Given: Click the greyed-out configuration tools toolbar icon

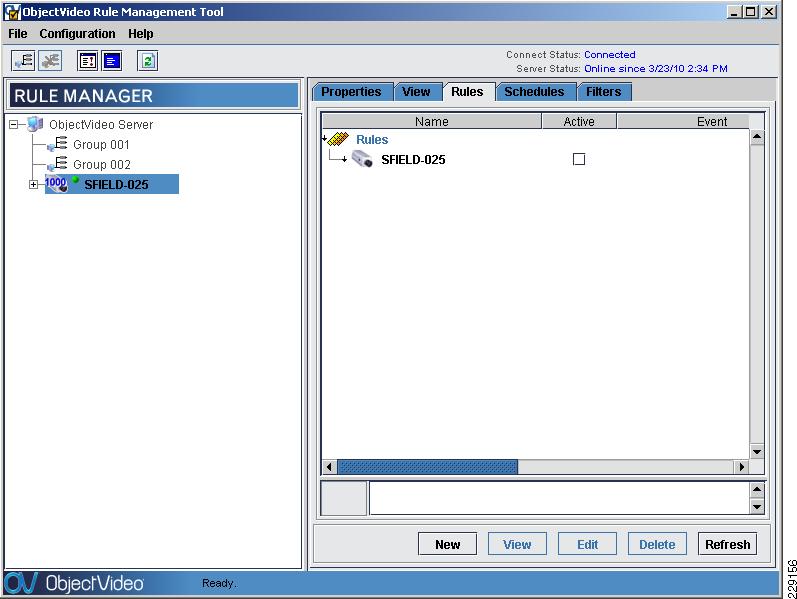Looking at the screenshot, I should 50,61.
